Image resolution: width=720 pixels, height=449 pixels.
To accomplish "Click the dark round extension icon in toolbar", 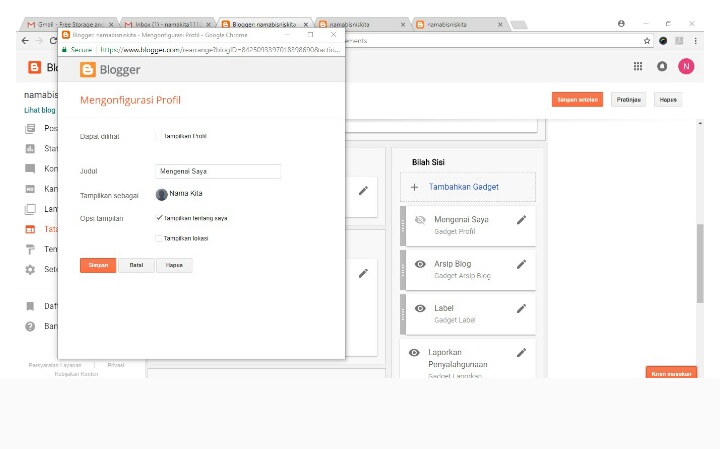I will coord(663,41).
